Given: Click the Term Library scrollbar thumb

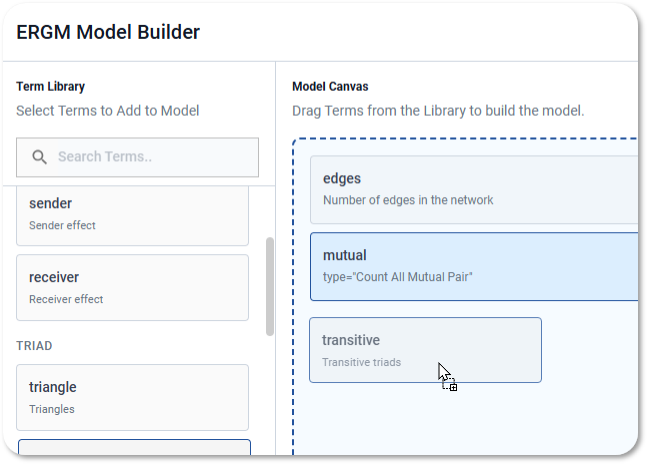Looking at the screenshot, I should (270, 287).
